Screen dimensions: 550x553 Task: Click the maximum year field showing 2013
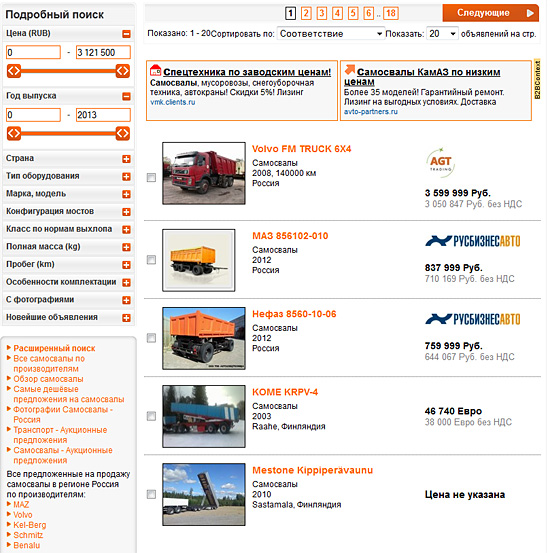click(103, 115)
